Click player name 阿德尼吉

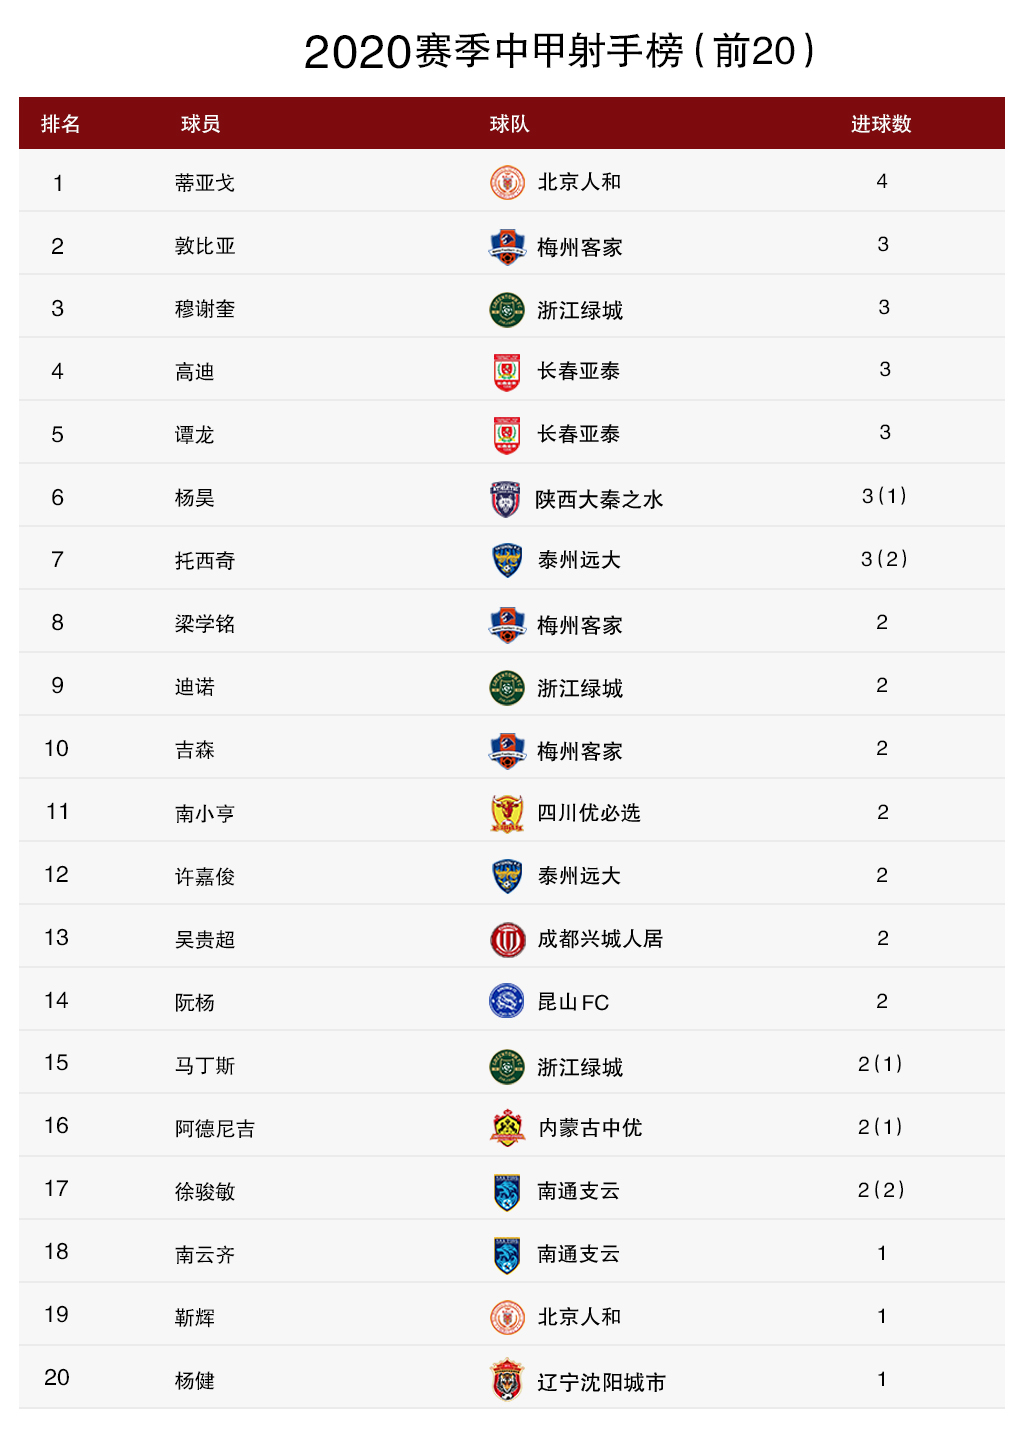215,1128
